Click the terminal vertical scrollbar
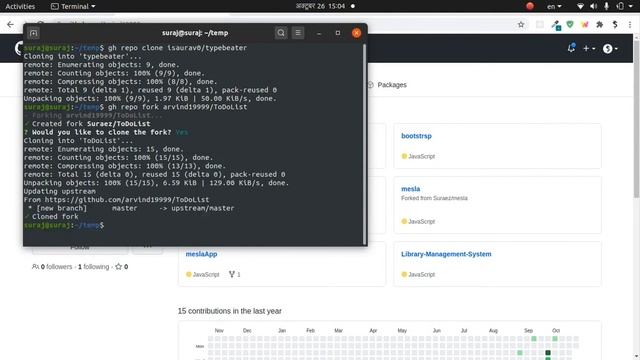Viewport: 640px width, 360px height. click(x=364, y=143)
